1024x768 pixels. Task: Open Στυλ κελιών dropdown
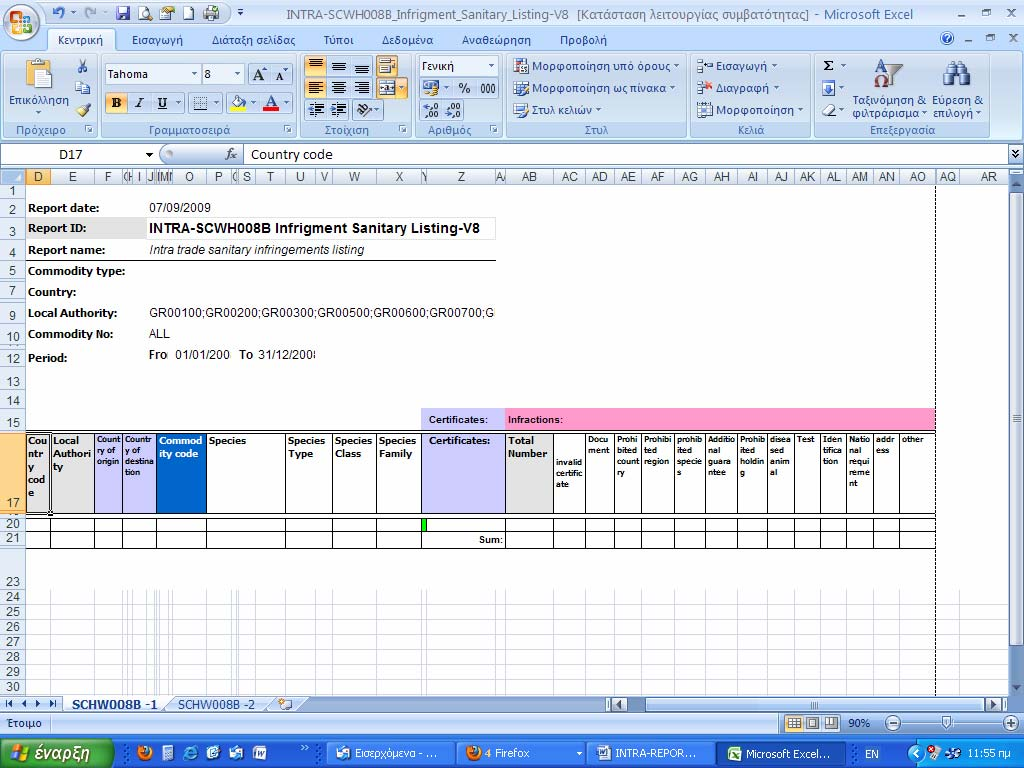(557, 110)
